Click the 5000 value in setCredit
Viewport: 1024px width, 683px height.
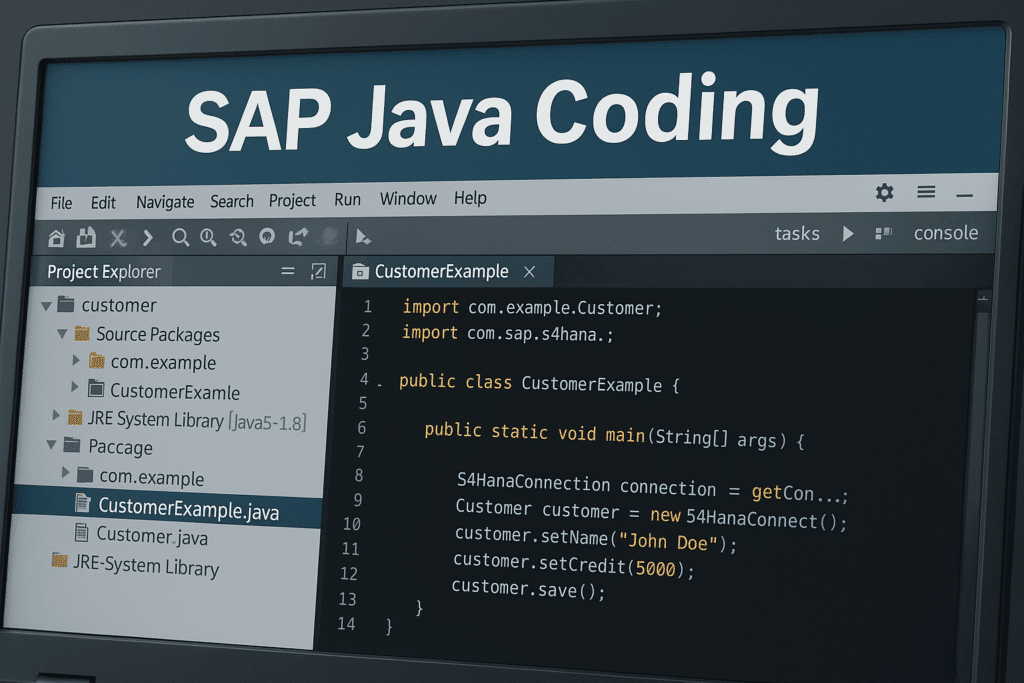pyautogui.click(x=656, y=569)
